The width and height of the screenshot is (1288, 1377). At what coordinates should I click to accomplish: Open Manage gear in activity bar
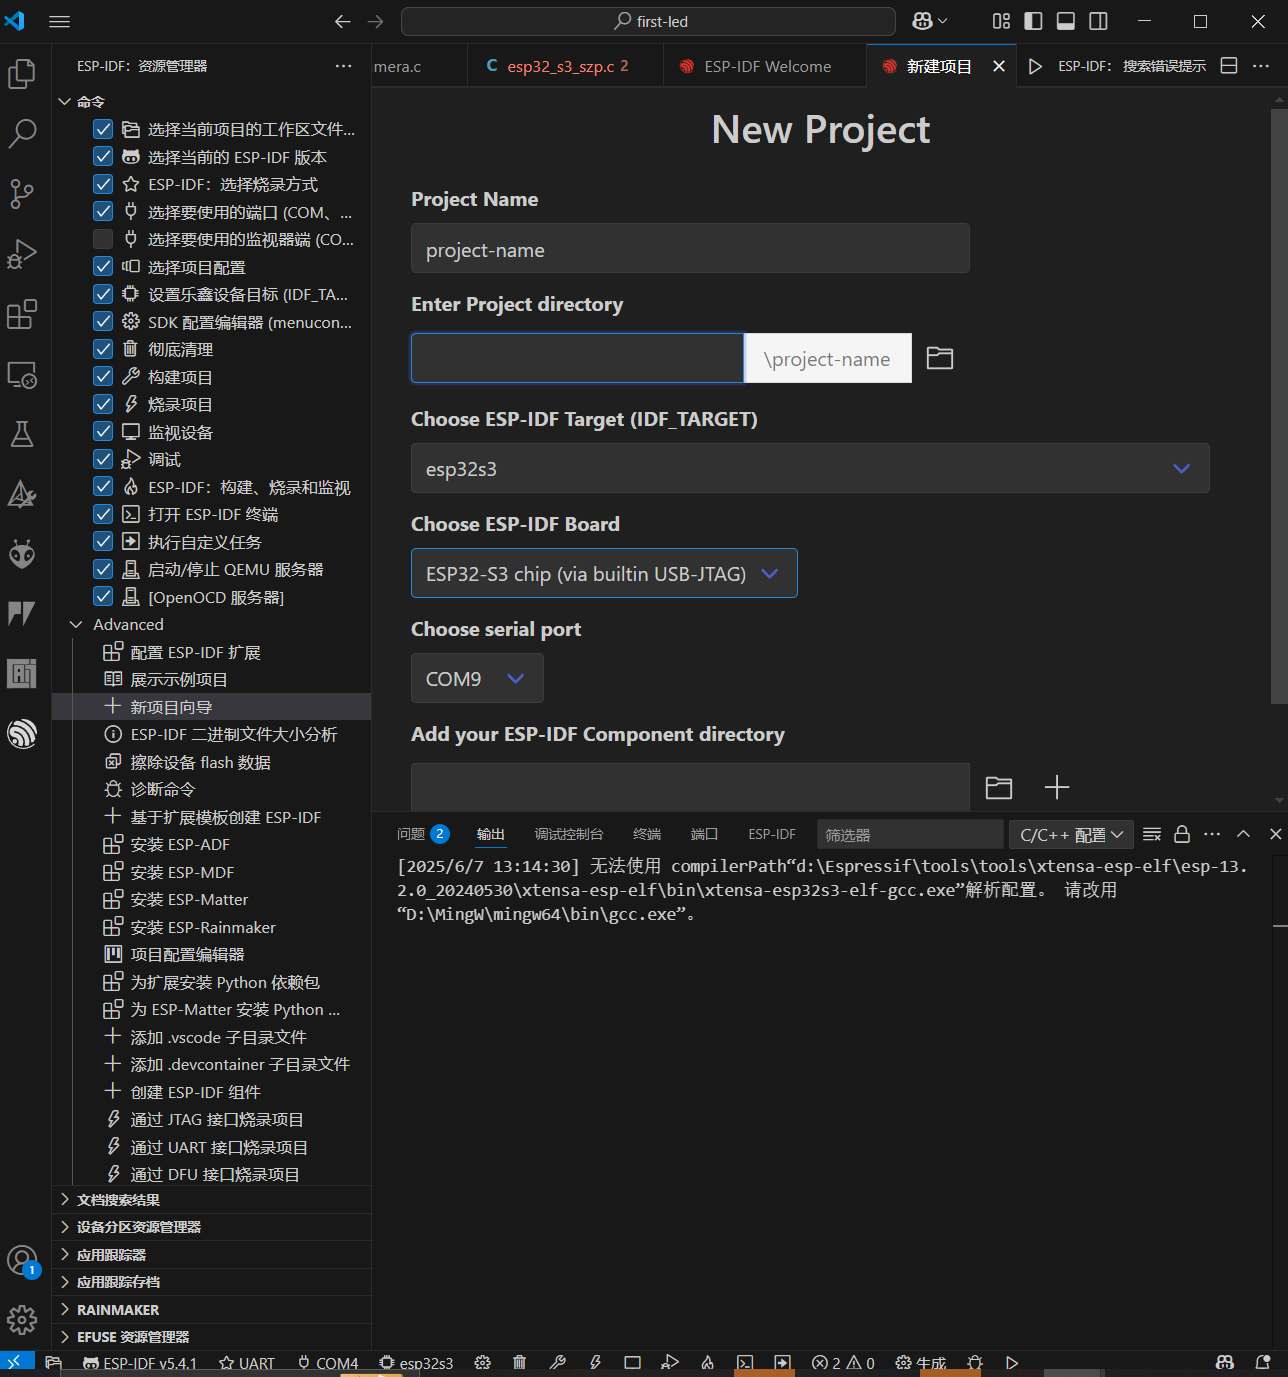point(22,1320)
